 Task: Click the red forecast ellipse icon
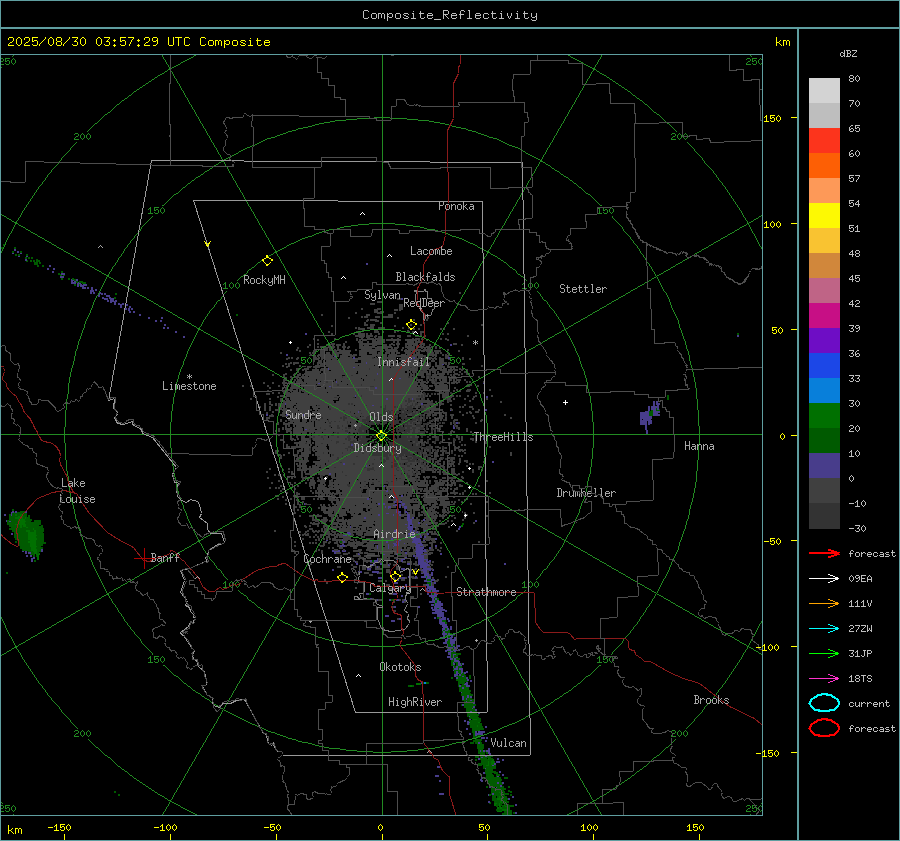[x=824, y=728]
